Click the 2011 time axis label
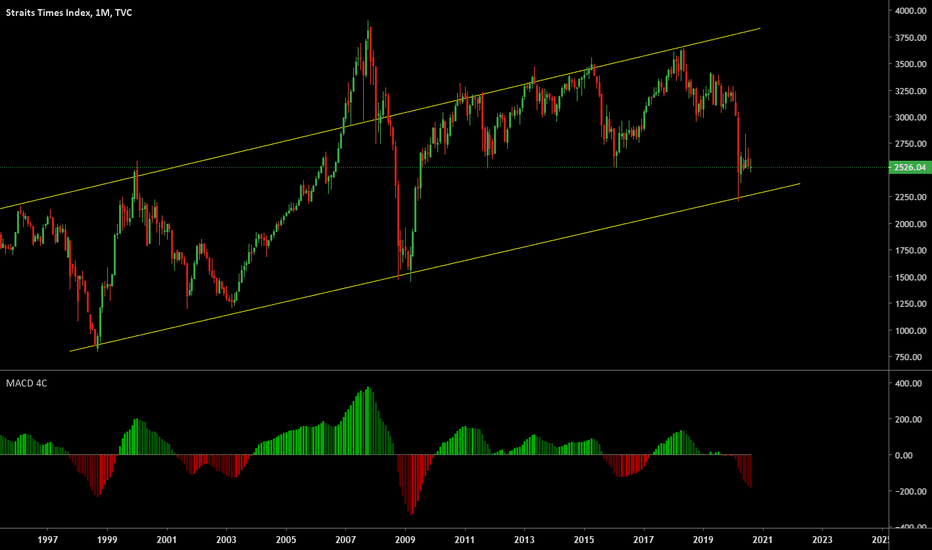The image size is (932, 550). [465, 540]
